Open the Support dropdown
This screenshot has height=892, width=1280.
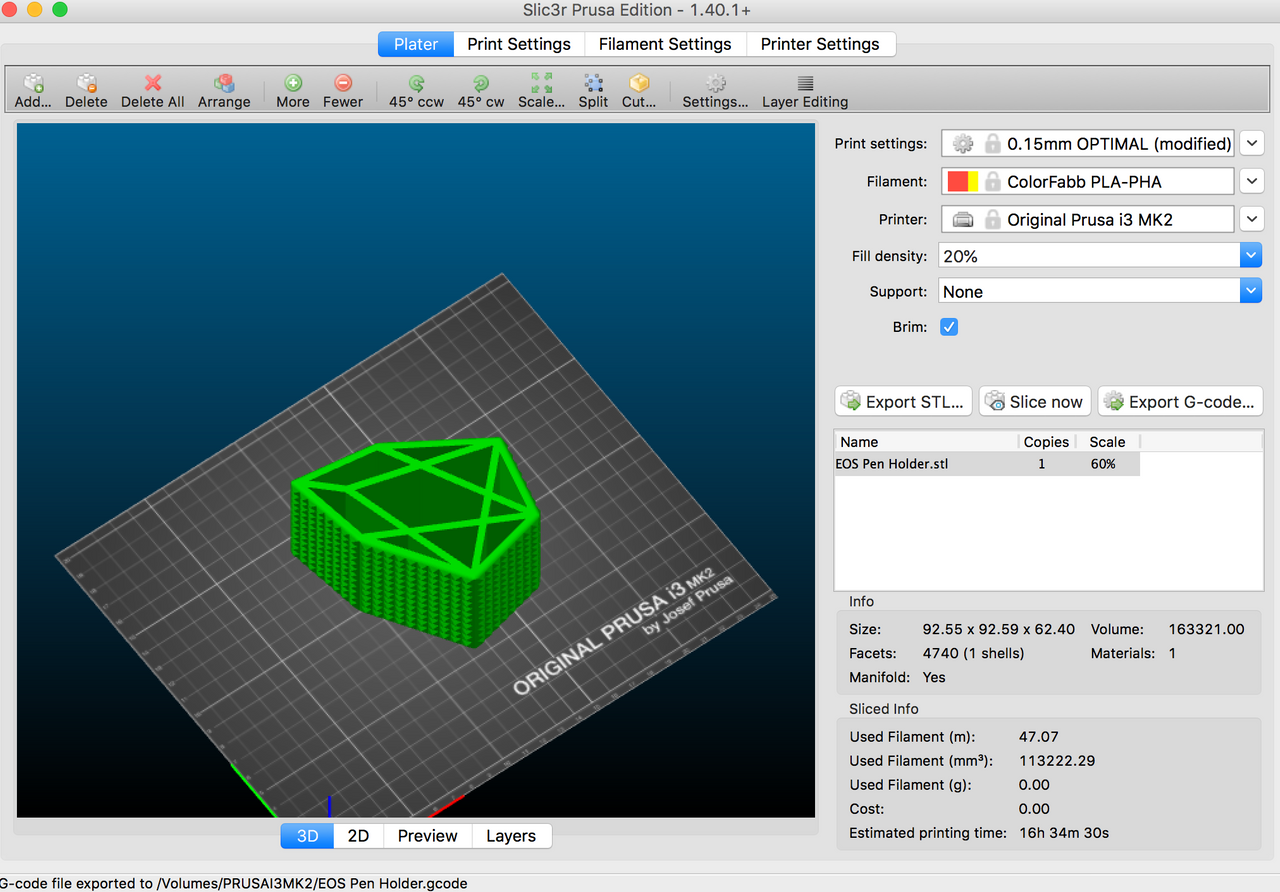pos(1251,292)
